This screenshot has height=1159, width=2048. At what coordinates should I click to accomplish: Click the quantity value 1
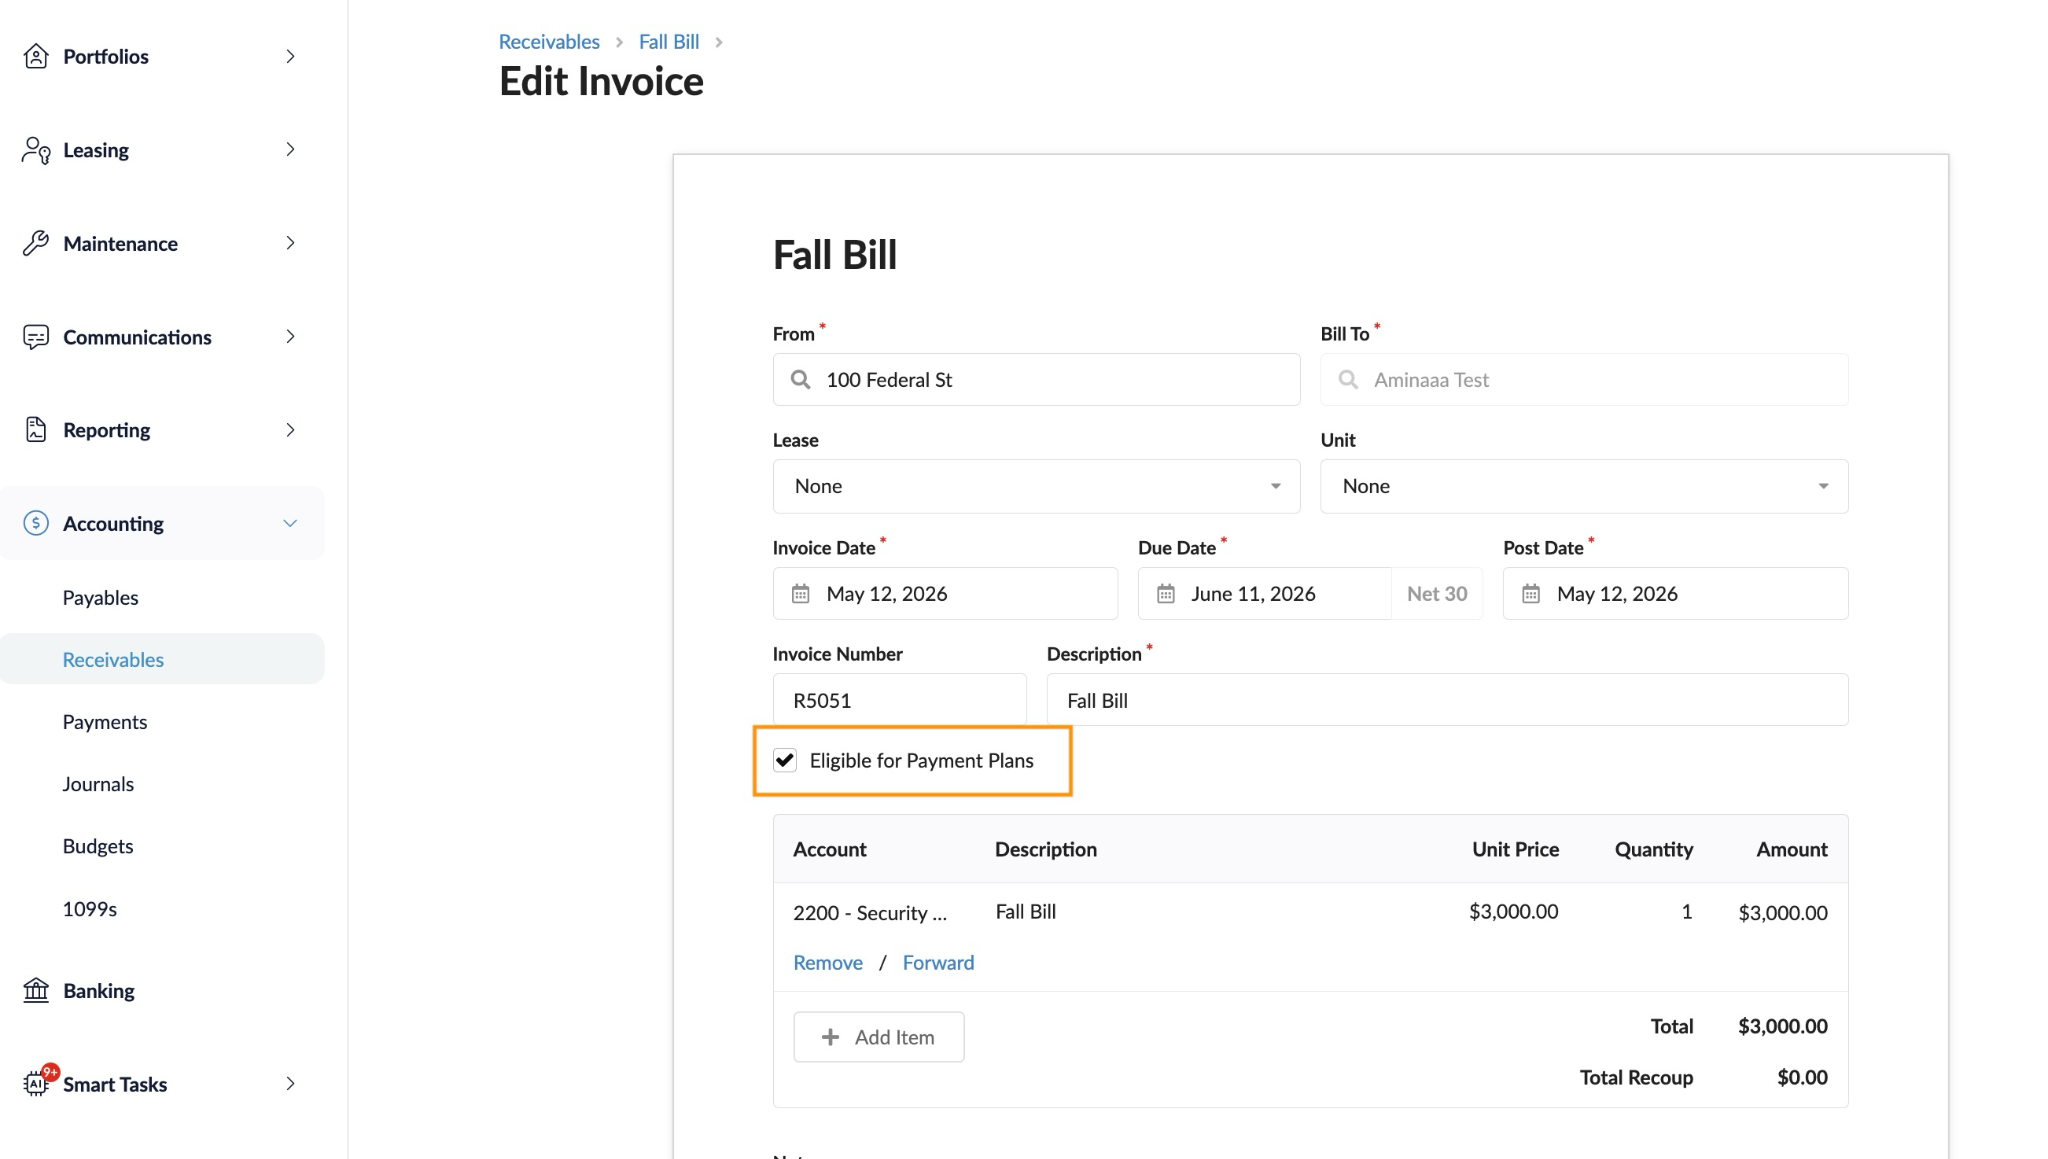1687,911
